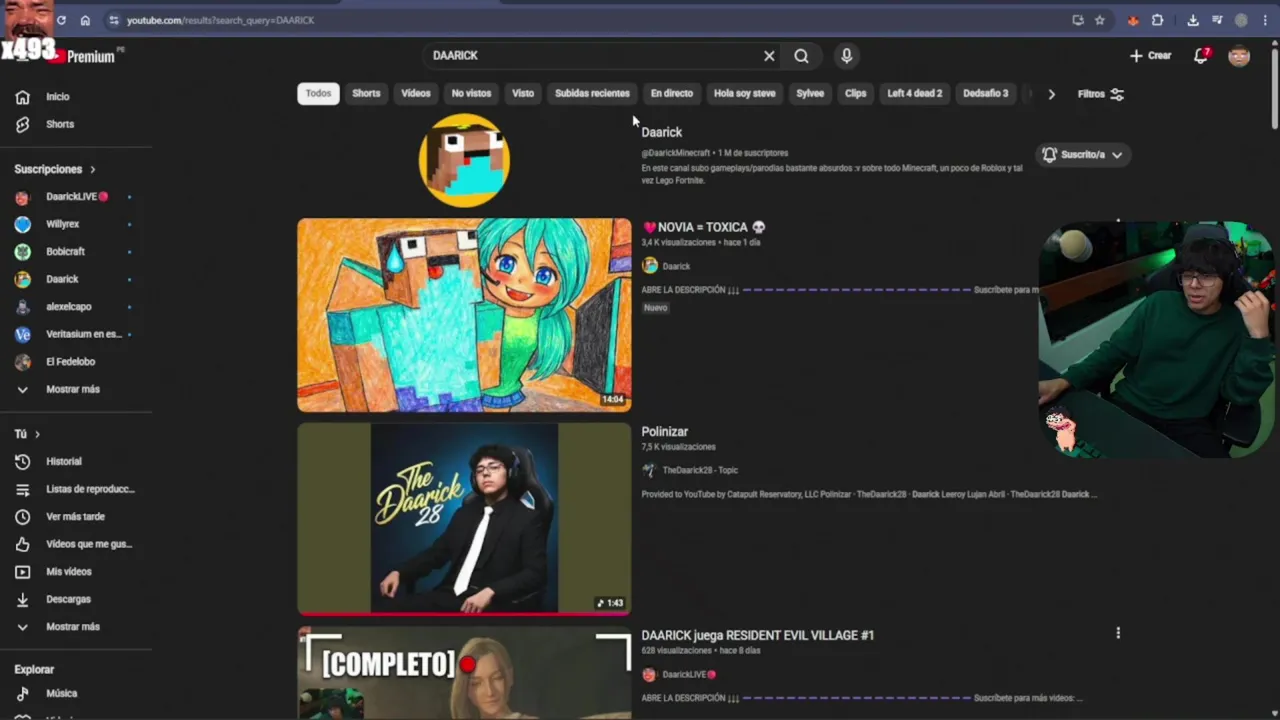Image resolution: width=1280 pixels, height=720 pixels.
Task: Open the Polinizar video thumbnail
Action: tap(464, 518)
